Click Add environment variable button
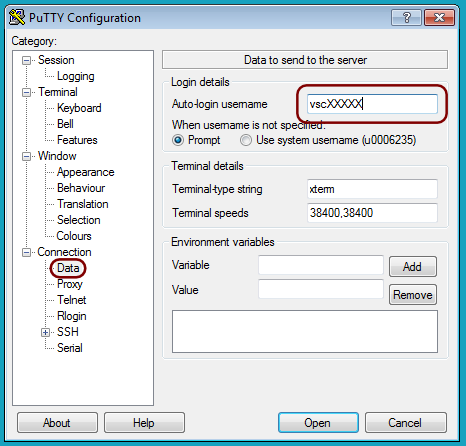The image size is (466, 446). pos(413,267)
